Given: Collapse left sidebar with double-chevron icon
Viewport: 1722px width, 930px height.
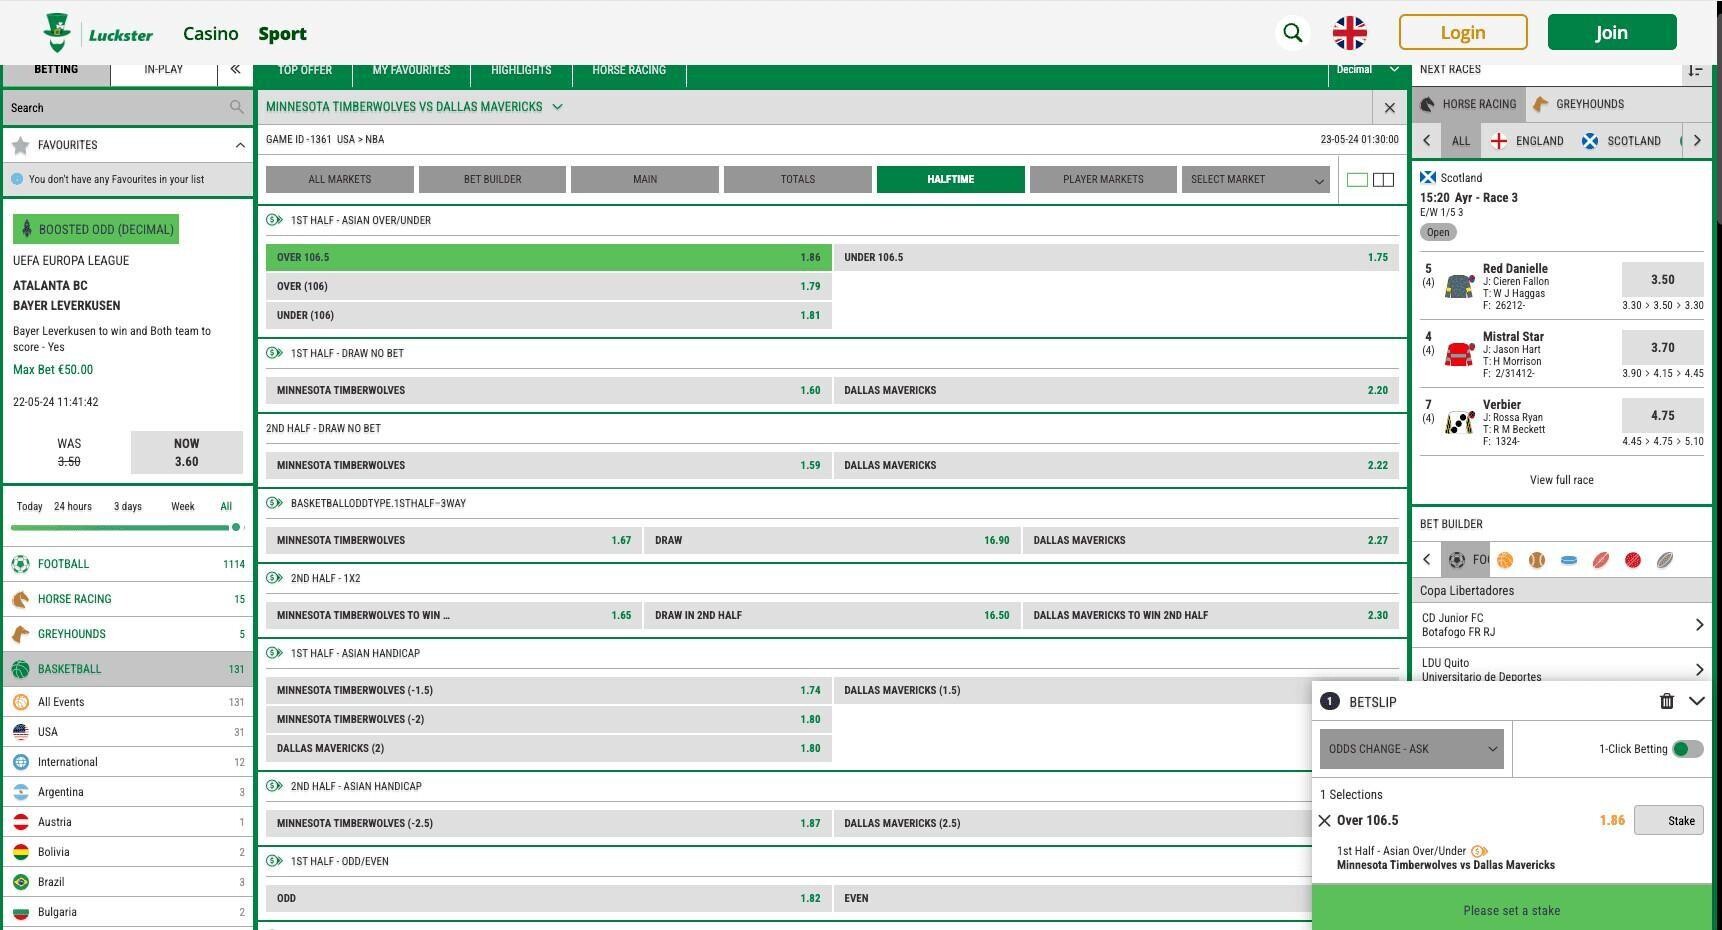Looking at the screenshot, I should click(x=235, y=69).
